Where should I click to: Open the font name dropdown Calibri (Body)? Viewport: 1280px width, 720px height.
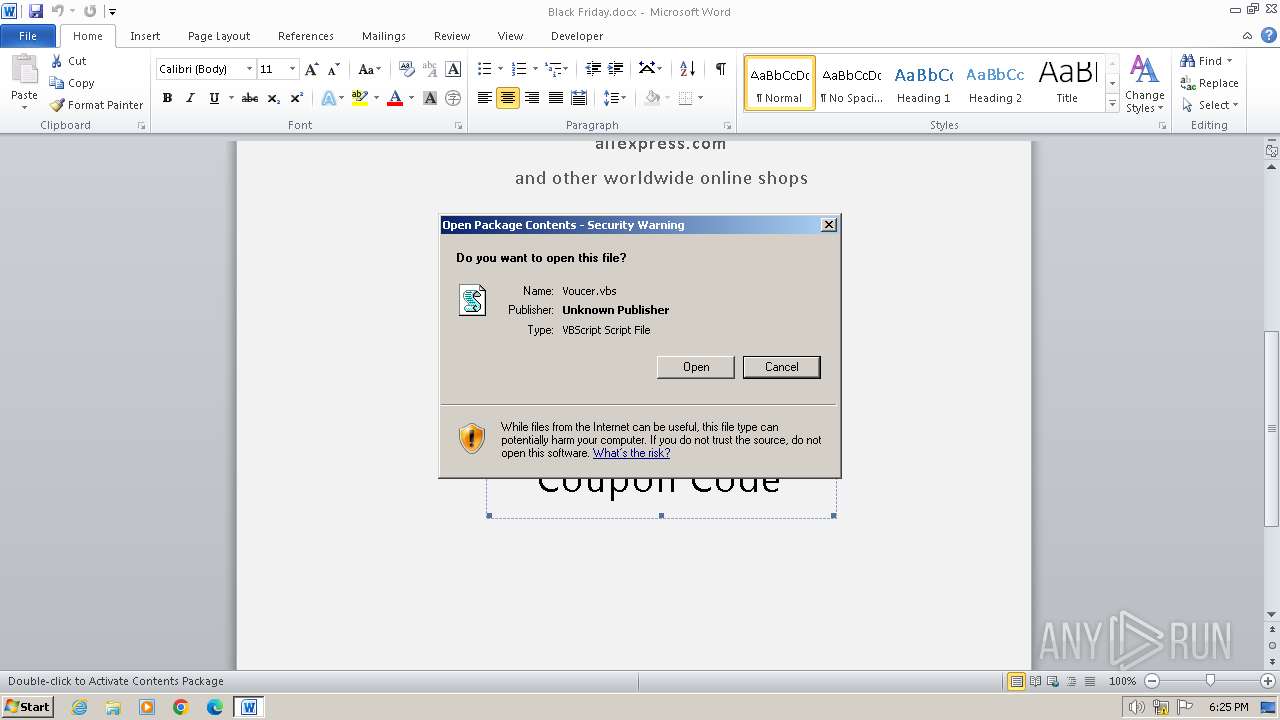click(x=249, y=69)
